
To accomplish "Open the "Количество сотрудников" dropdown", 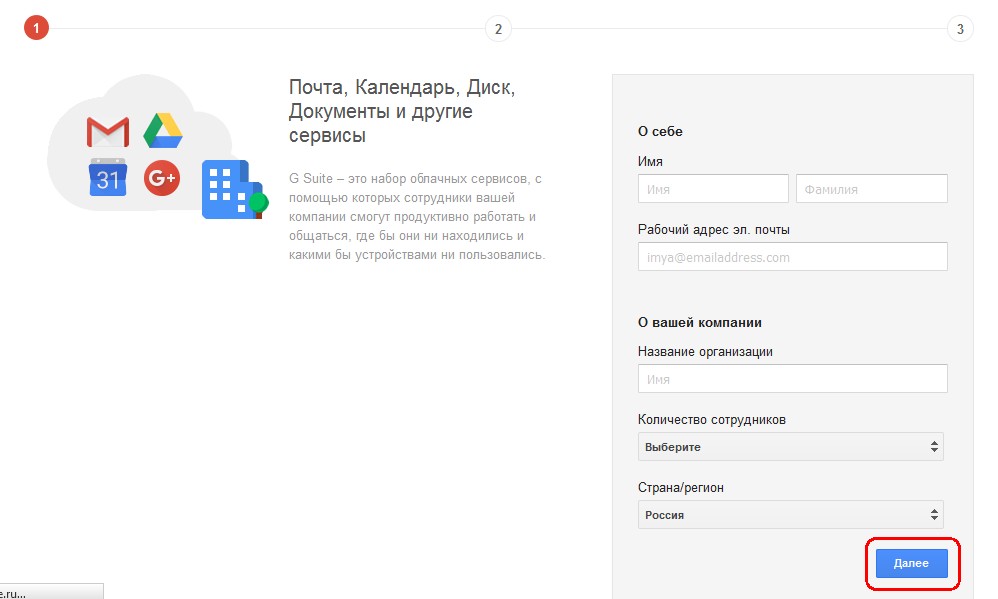I will point(791,447).
